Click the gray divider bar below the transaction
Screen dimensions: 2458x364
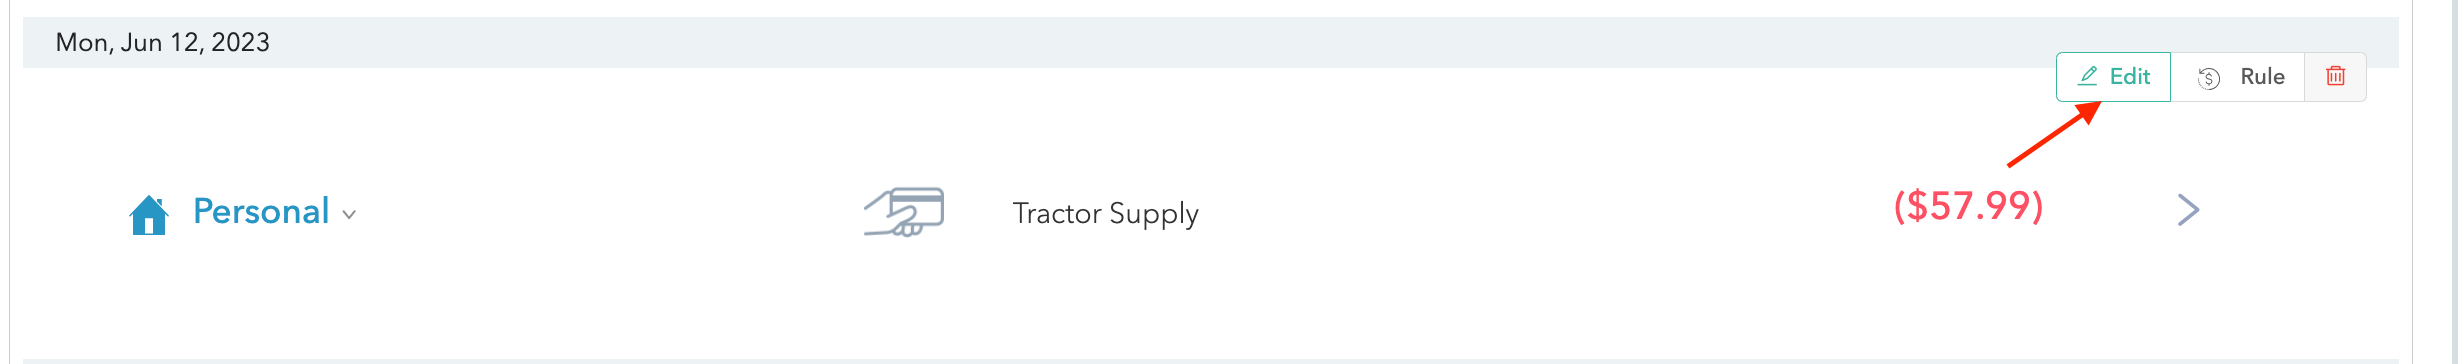click(1211, 361)
